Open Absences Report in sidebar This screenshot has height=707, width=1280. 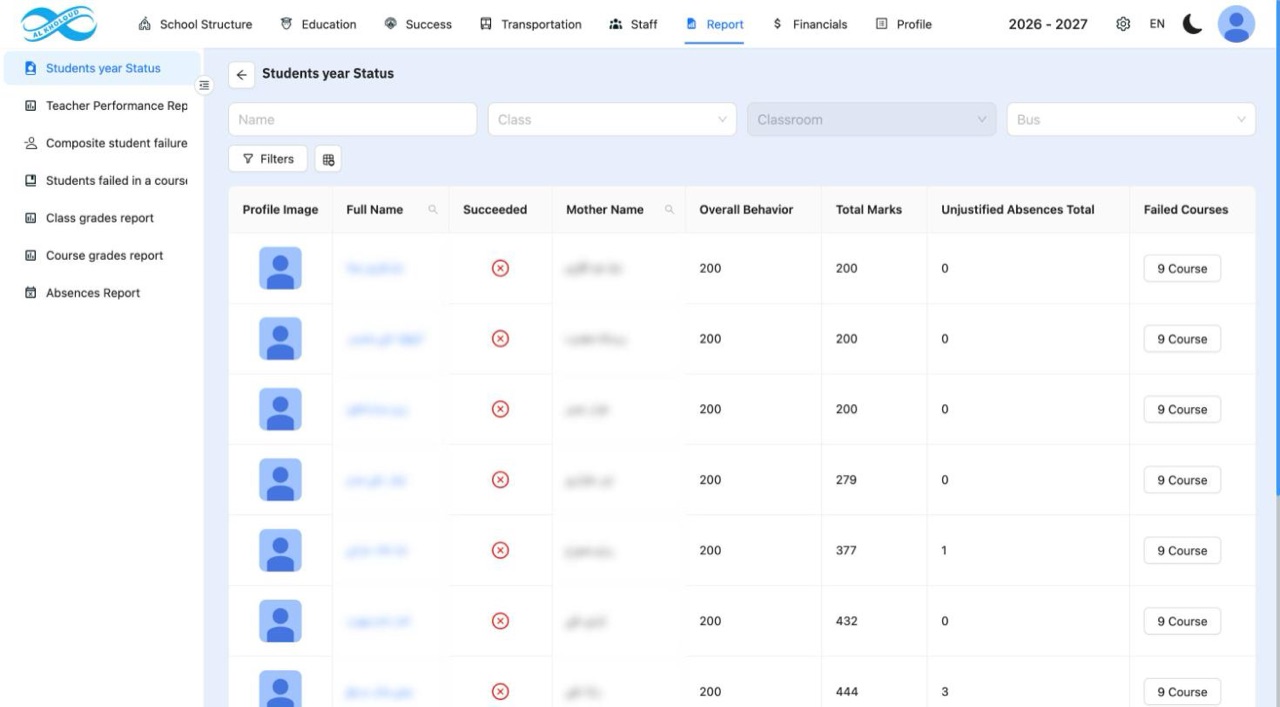point(104,293)
